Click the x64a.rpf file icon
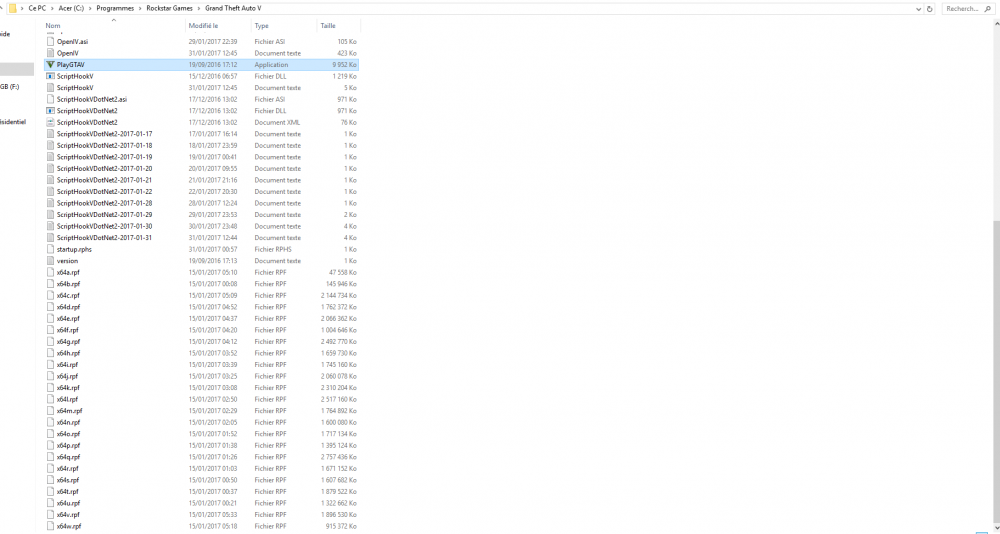Viewport: 1000px width, 534px height. pos(50,272)
